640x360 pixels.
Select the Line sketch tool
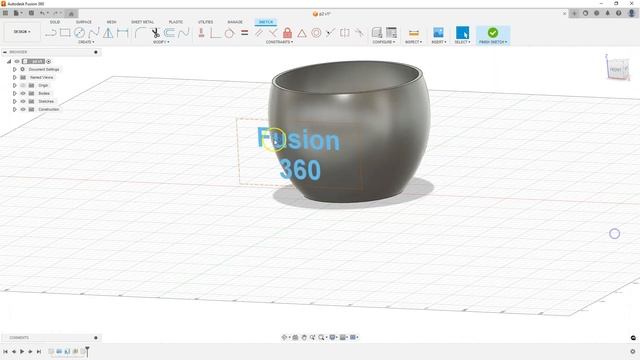click(51, 33)
